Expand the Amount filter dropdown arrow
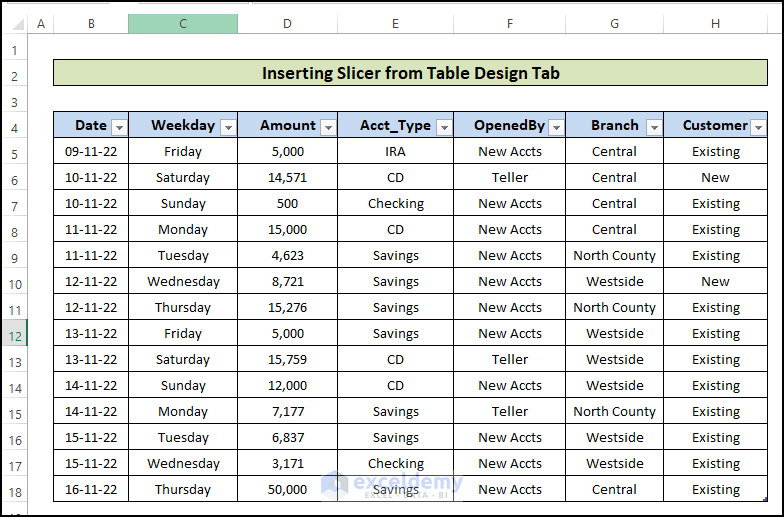The height and width of the screenshot is (517, 784). pyautogui.click(x=327, y=127)
